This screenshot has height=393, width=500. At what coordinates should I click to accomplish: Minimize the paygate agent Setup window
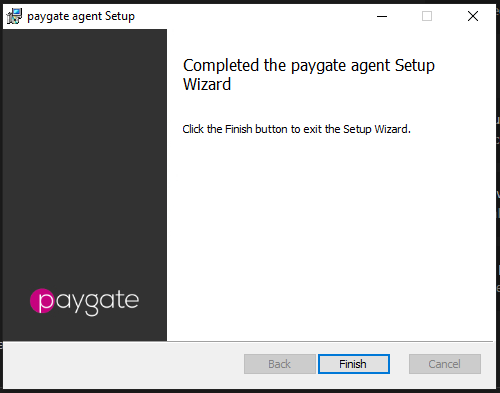tap(382, 16)
